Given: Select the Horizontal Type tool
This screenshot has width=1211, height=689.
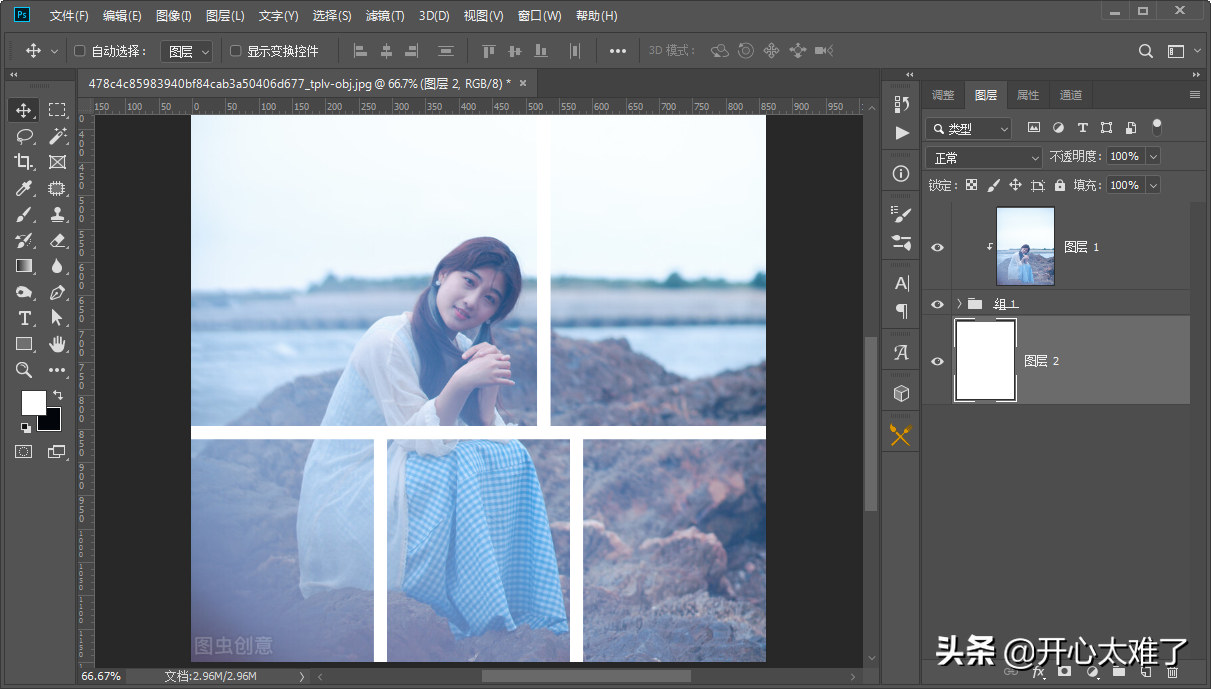Looking at the screenshot, I should coord(24,318).
